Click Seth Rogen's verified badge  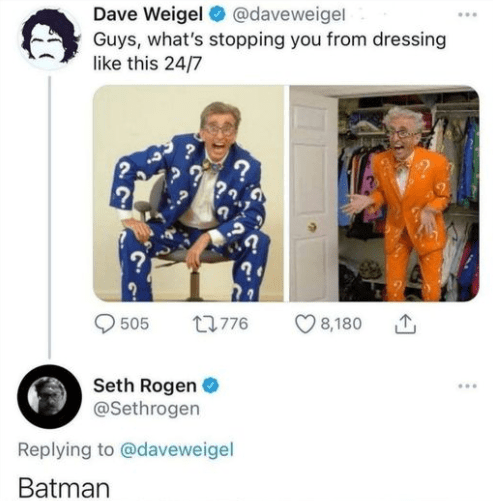(211, 386)
